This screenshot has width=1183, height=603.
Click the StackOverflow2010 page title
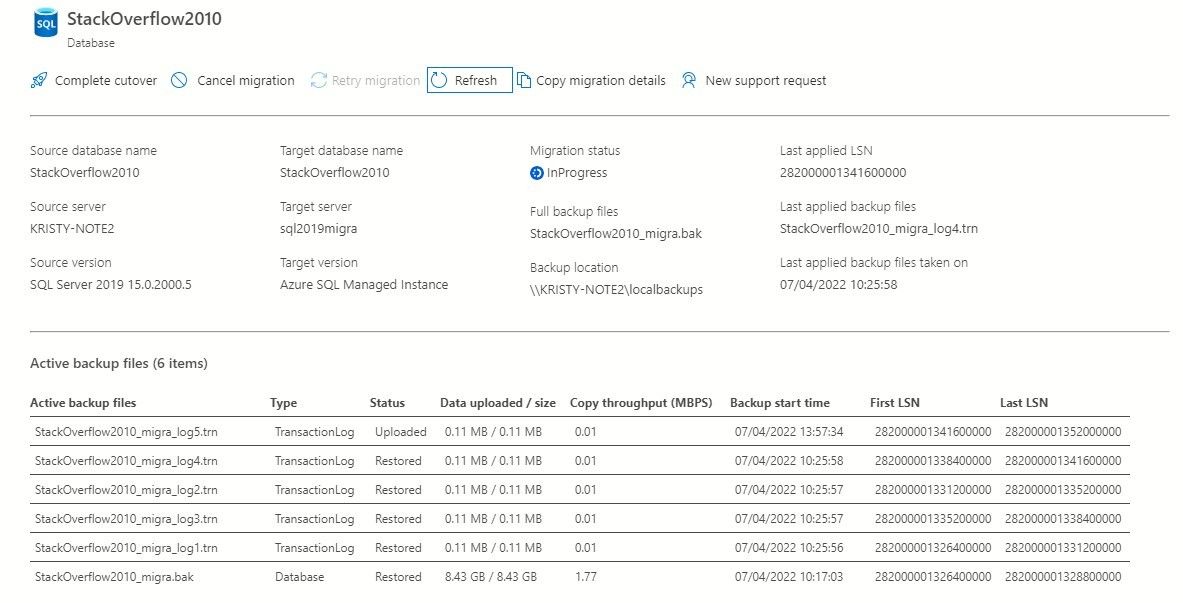(x=144, y=19)
